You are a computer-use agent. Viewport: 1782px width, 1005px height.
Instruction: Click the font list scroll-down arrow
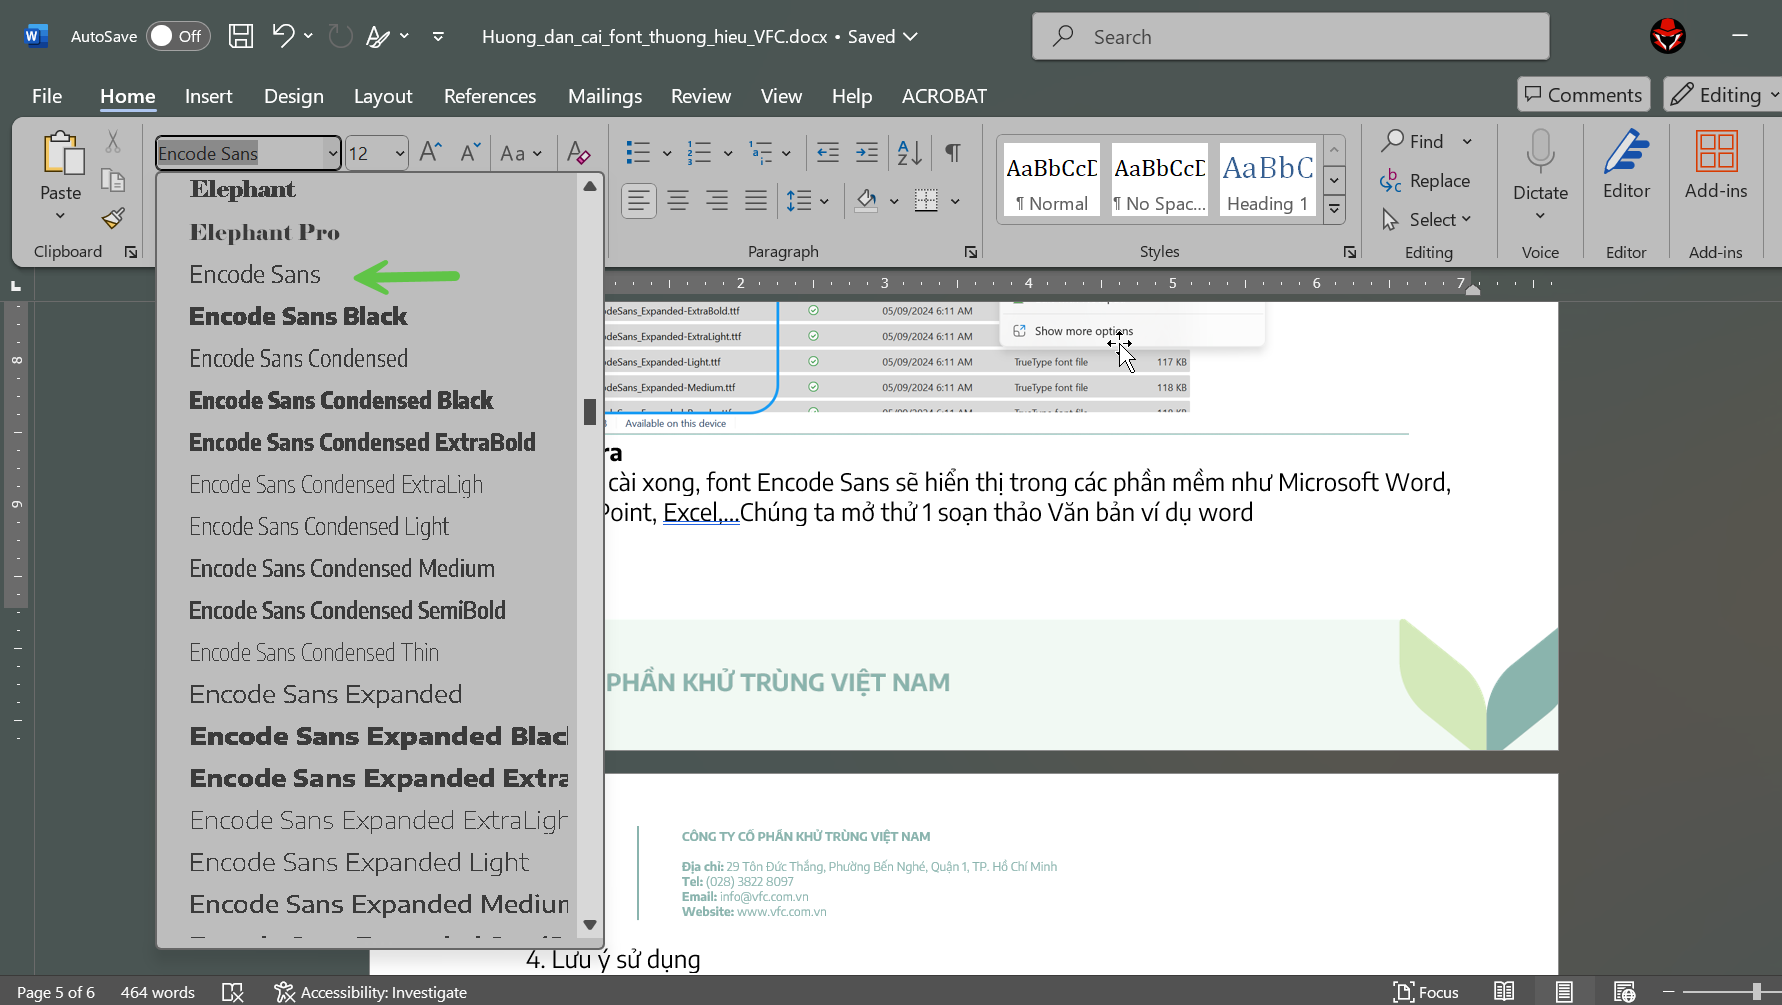pyautogui.click(x=590, y=925)
